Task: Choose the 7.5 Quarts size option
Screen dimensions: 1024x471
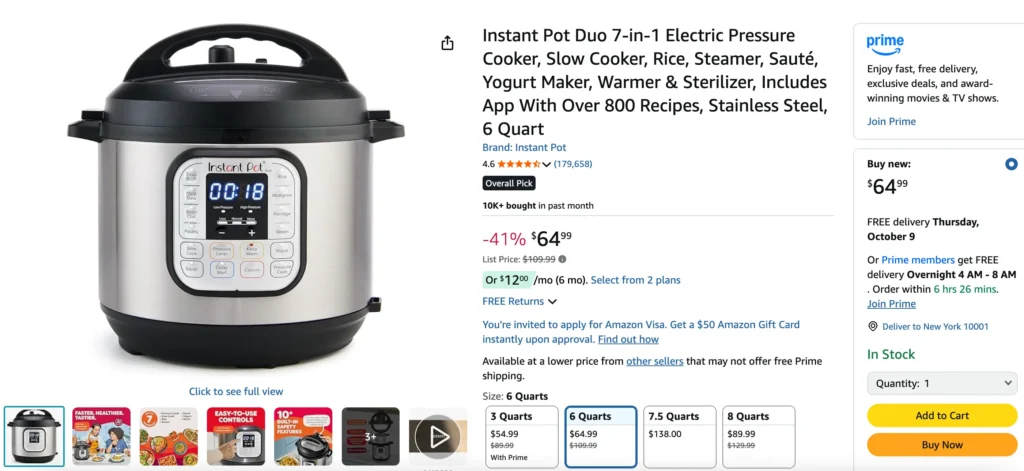Action: coord(680,436)
